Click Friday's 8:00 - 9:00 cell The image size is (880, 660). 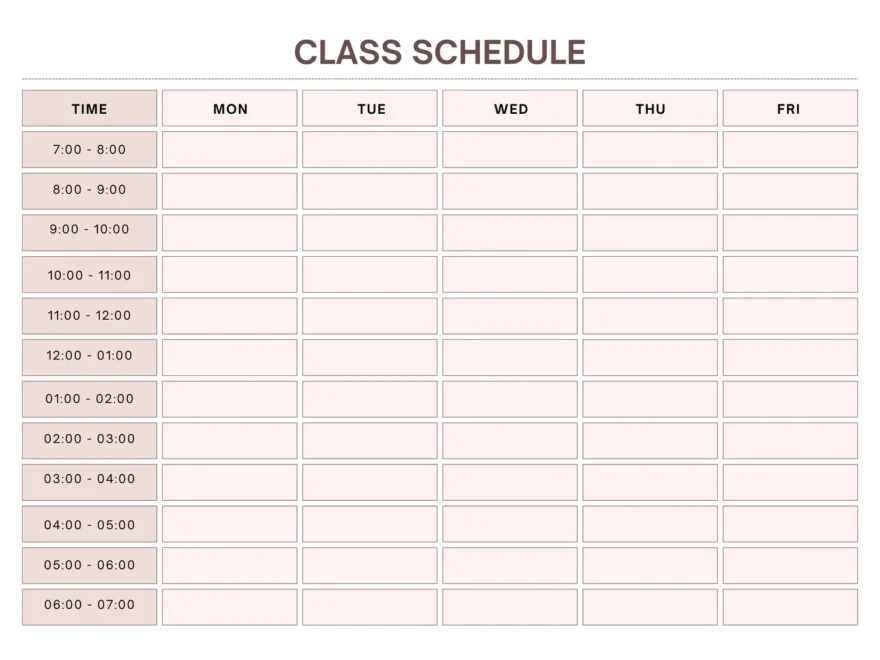pyautogui.click(x=789, y=191)
